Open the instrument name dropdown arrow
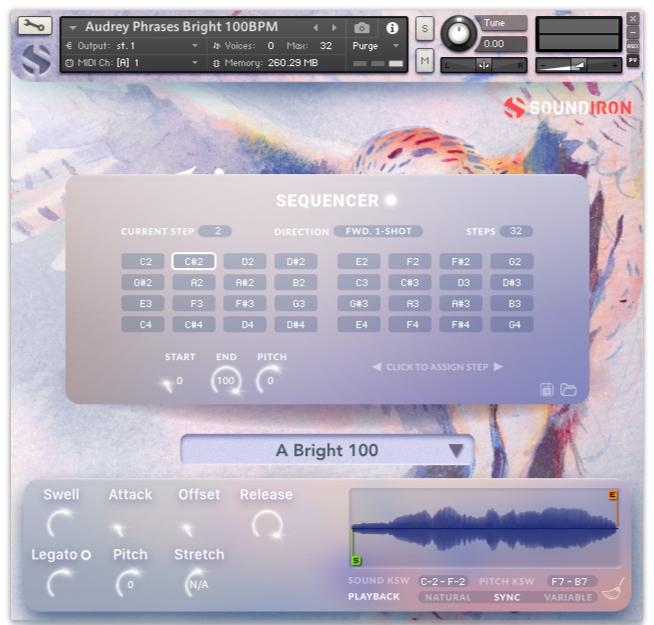 (73, 28)
